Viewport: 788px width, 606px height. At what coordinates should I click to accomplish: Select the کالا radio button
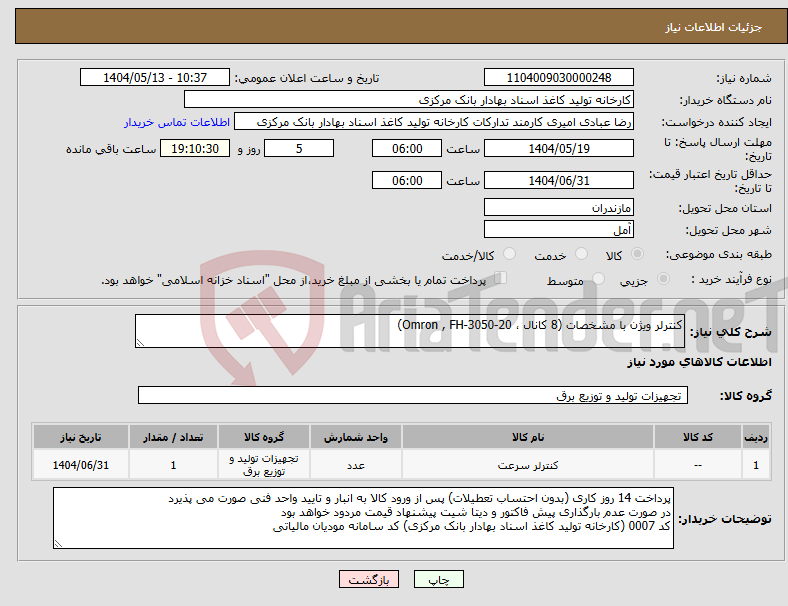click(x=637, y=254)
